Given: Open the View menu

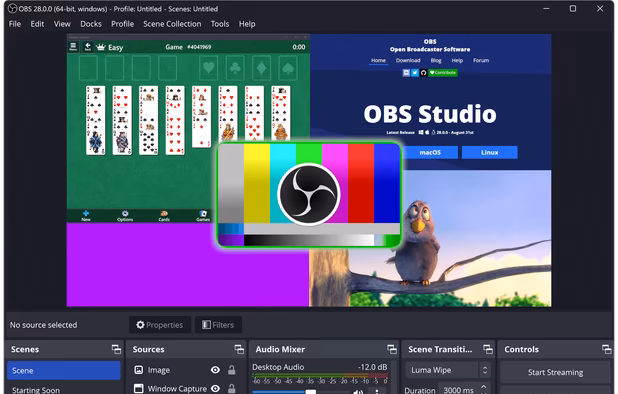Looking at the screenshot, I should click(x=62, y=24).
